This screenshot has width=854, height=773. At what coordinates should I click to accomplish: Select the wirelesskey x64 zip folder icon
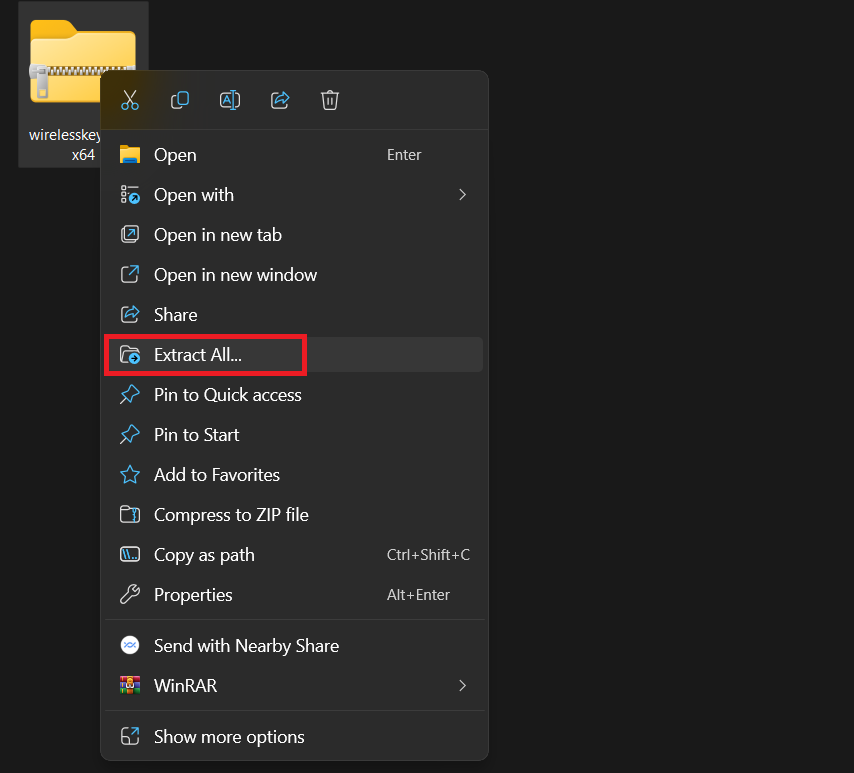tap(62, 65)
